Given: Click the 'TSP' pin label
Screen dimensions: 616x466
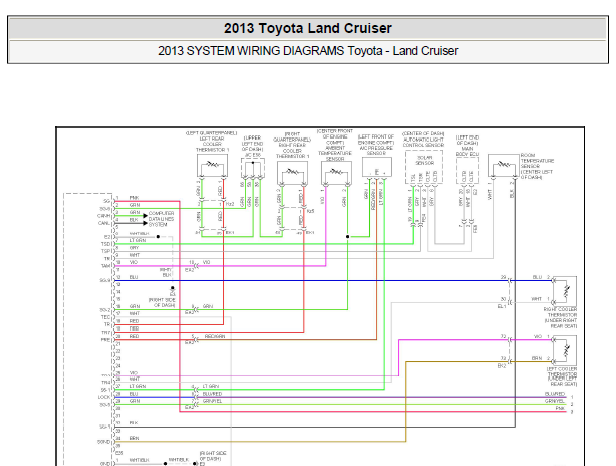Looking at the screenshot, I should 106,251.
